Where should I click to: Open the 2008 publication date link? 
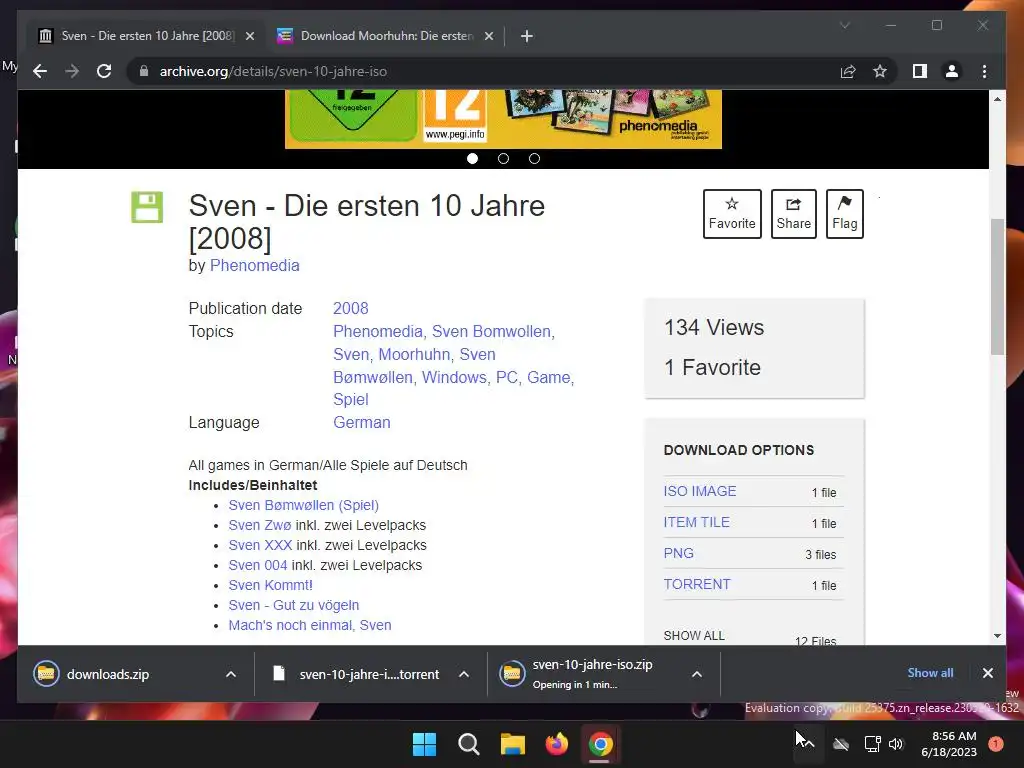tap(351, 308)
